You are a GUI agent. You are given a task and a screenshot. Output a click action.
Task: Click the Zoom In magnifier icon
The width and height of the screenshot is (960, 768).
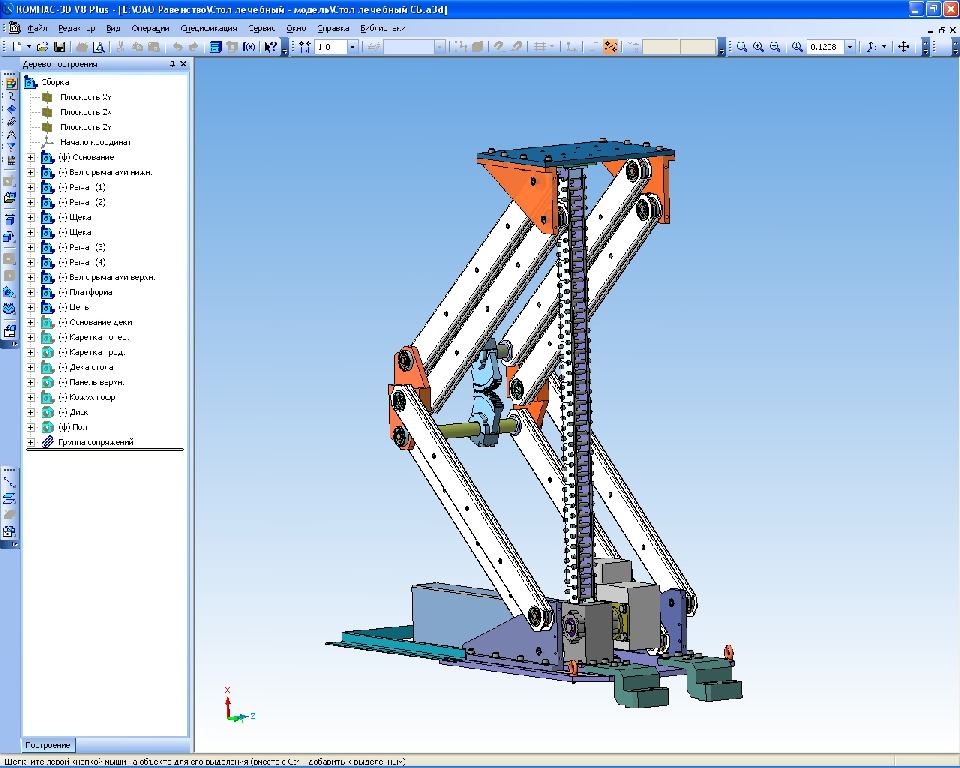tap(759, 47)
